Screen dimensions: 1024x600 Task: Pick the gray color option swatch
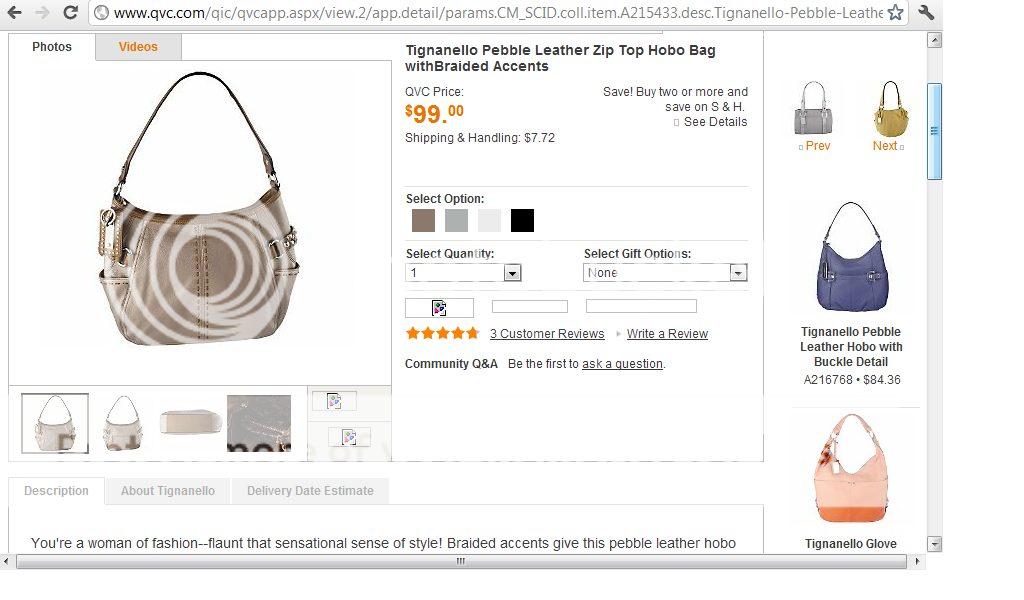456,220
